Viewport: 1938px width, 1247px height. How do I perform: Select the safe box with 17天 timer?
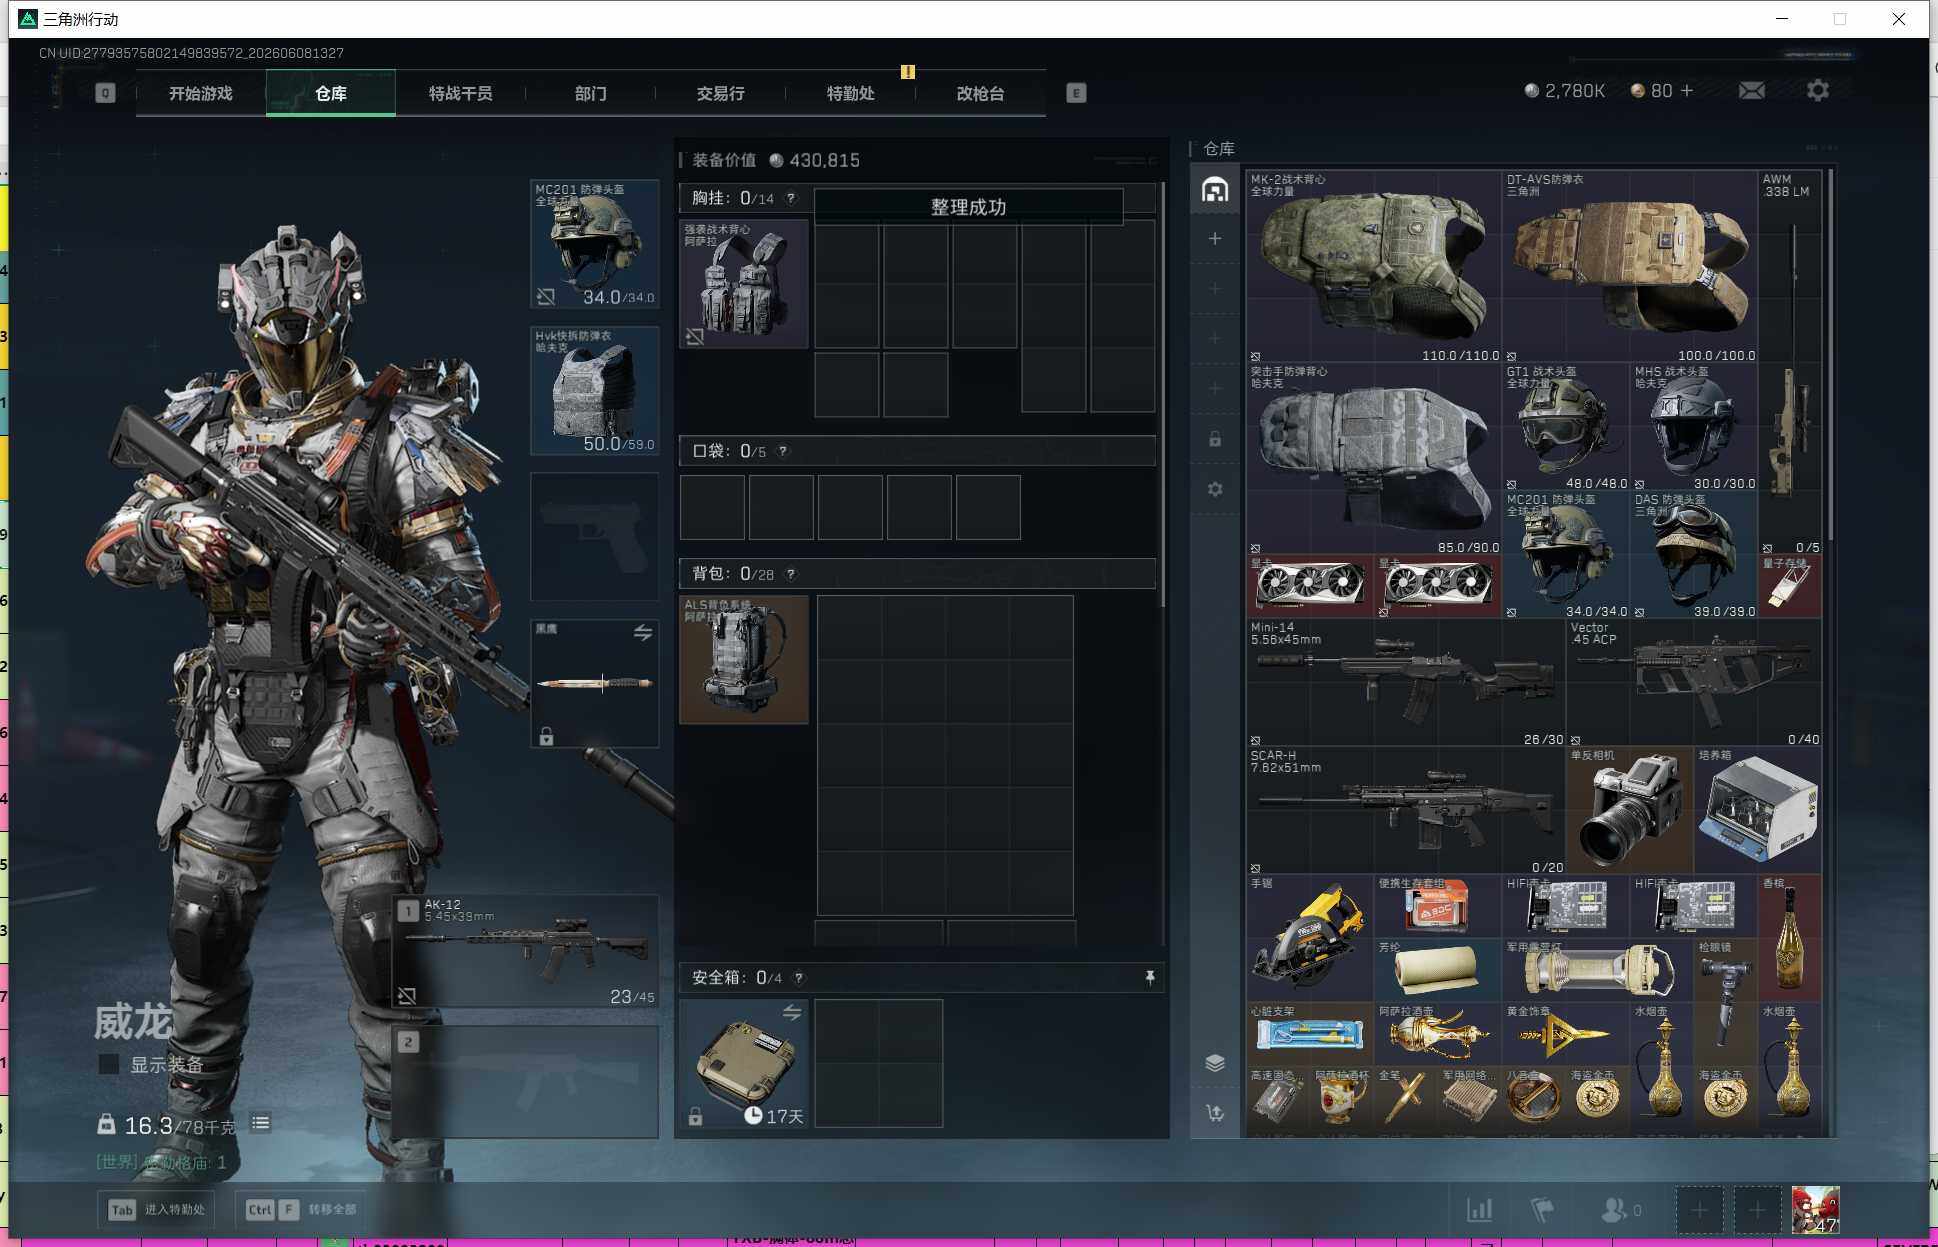pos(744,1064)
